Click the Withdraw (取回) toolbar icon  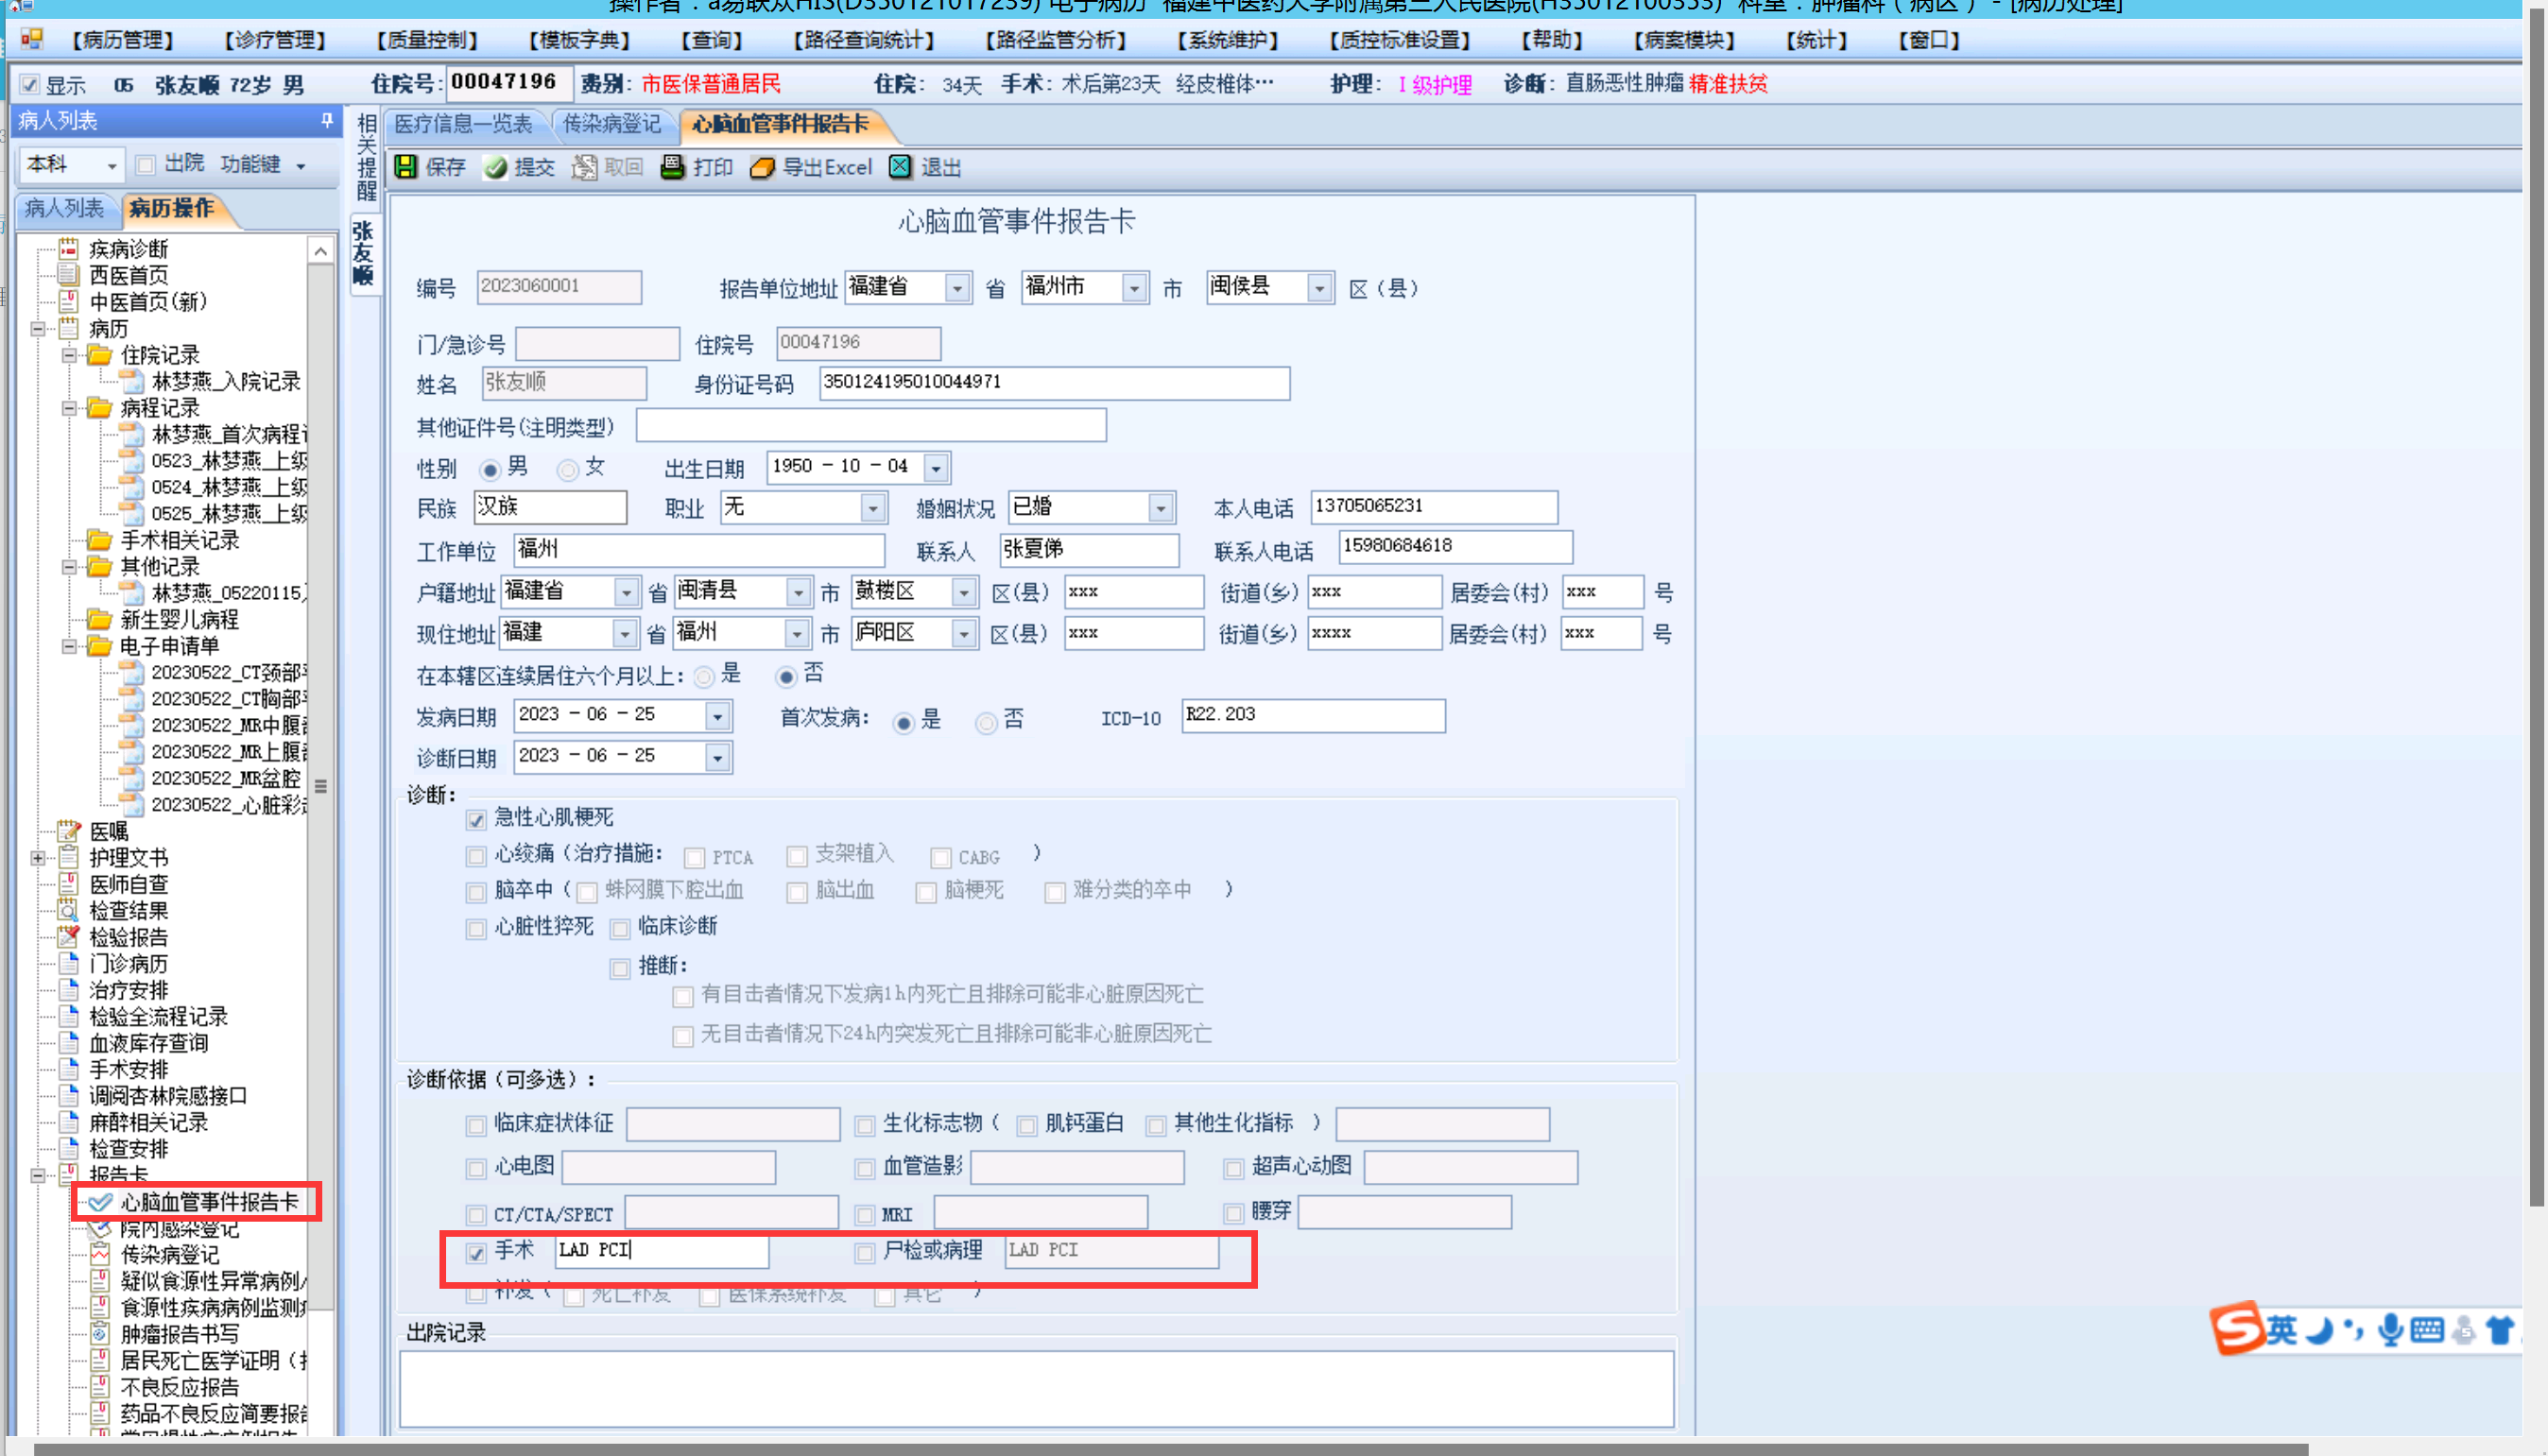coord(584,167)
